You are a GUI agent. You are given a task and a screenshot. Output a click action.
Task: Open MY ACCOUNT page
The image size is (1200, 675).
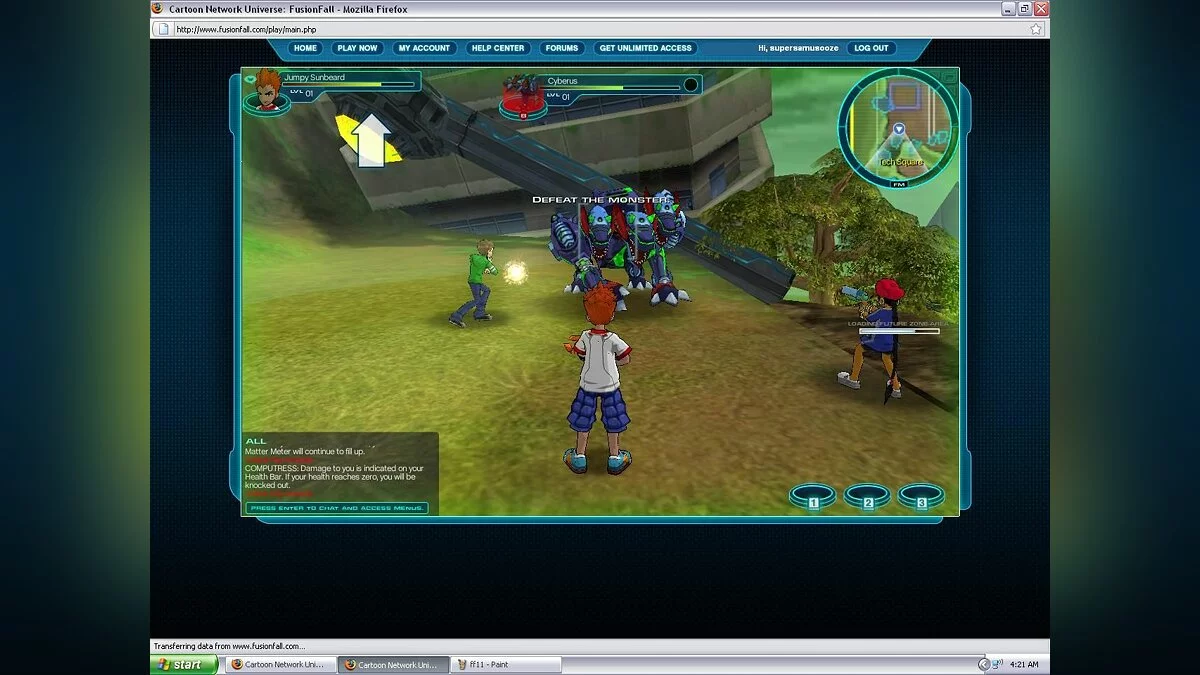[424, 48]
